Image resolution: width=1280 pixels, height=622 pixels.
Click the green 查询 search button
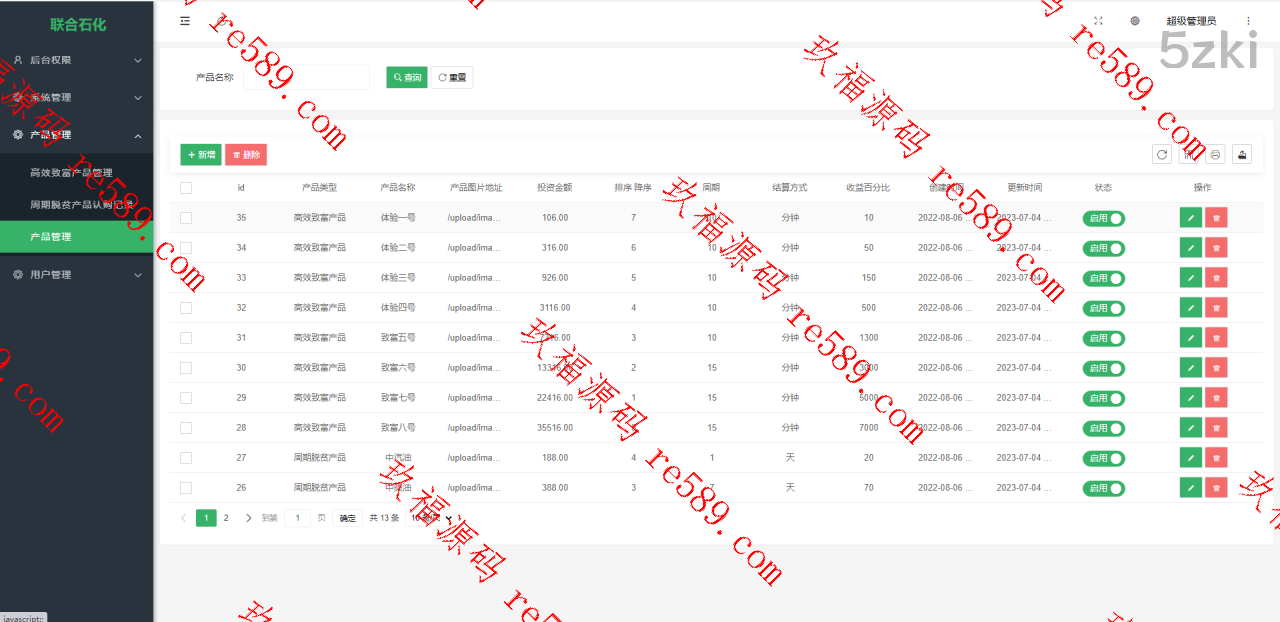(407, 78)
